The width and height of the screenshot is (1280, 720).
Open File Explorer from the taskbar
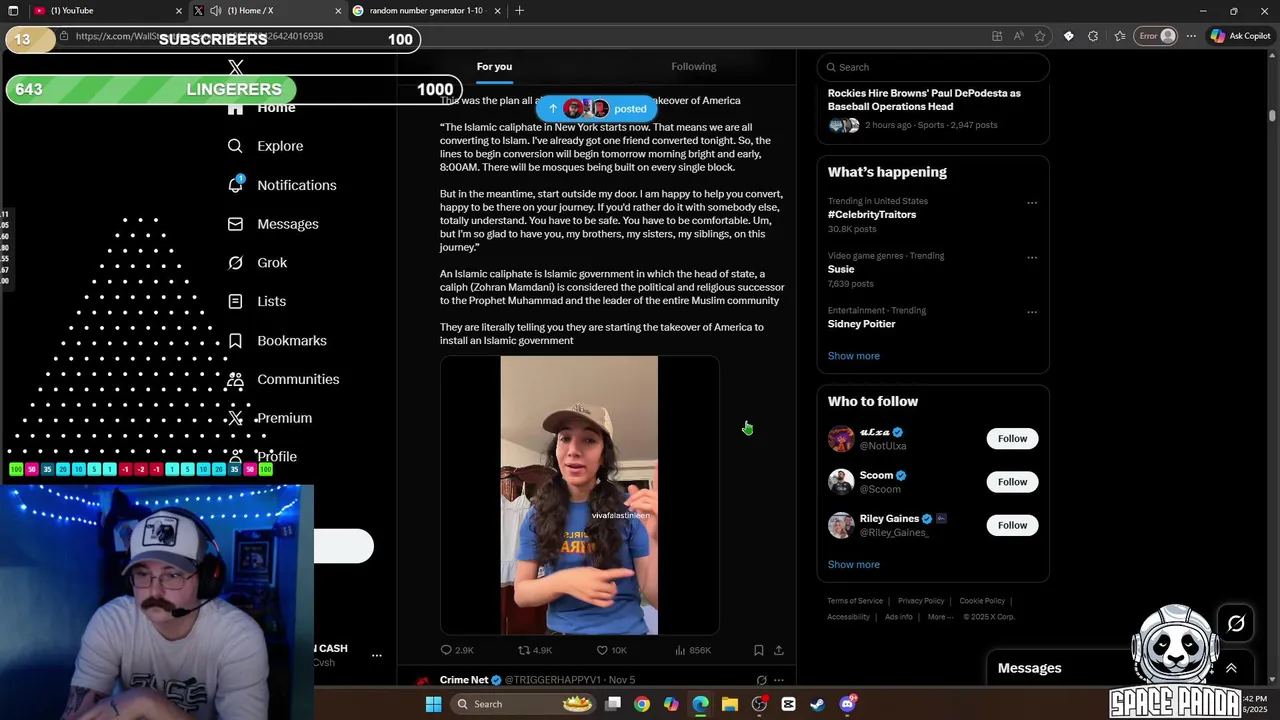(730, 704)
